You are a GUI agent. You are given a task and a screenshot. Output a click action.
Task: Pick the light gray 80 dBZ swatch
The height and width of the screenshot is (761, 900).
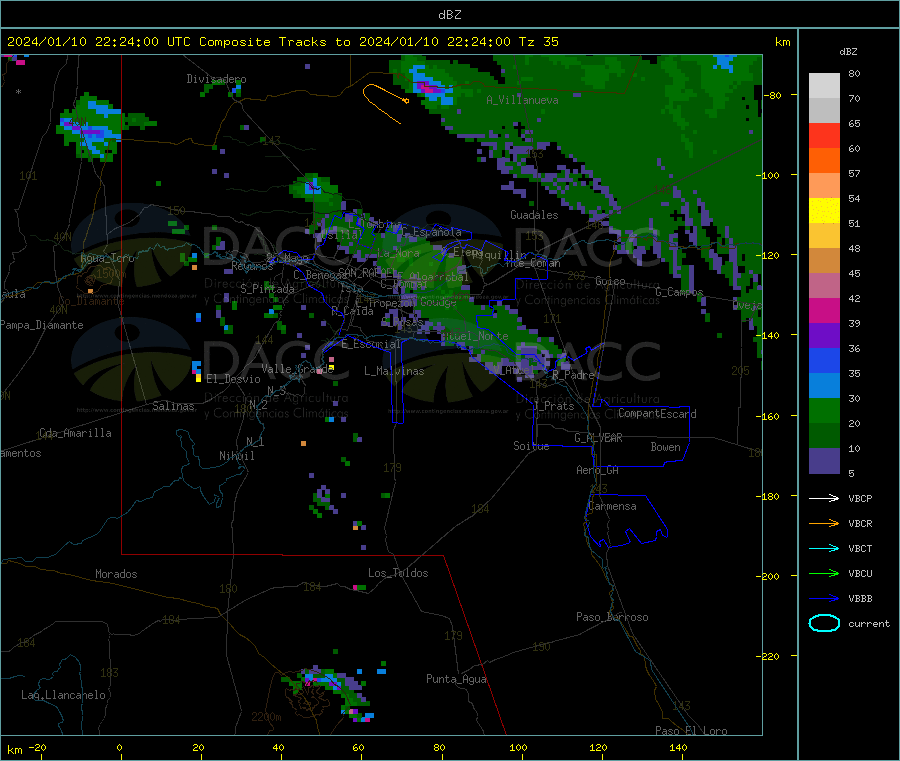coord(824,86)
